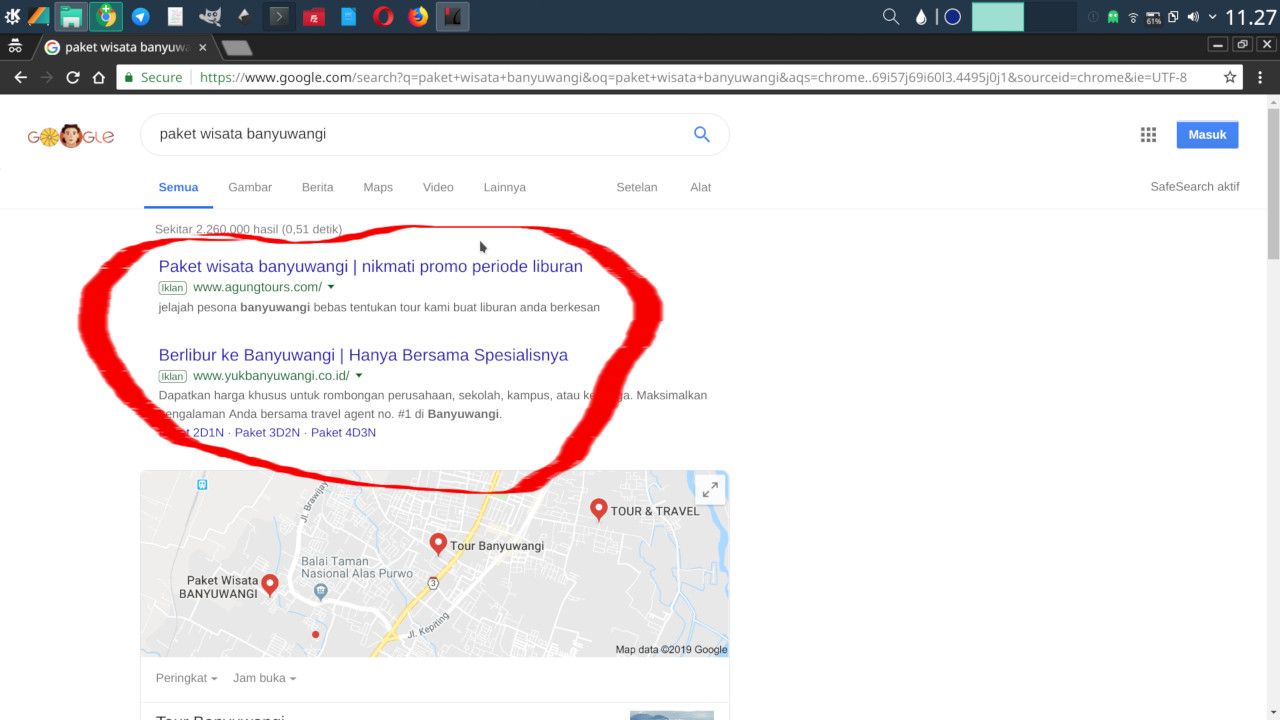Click the taskbar search magnifier
The height and width of the screenshot is (720, 1280).
pos(890,17)
